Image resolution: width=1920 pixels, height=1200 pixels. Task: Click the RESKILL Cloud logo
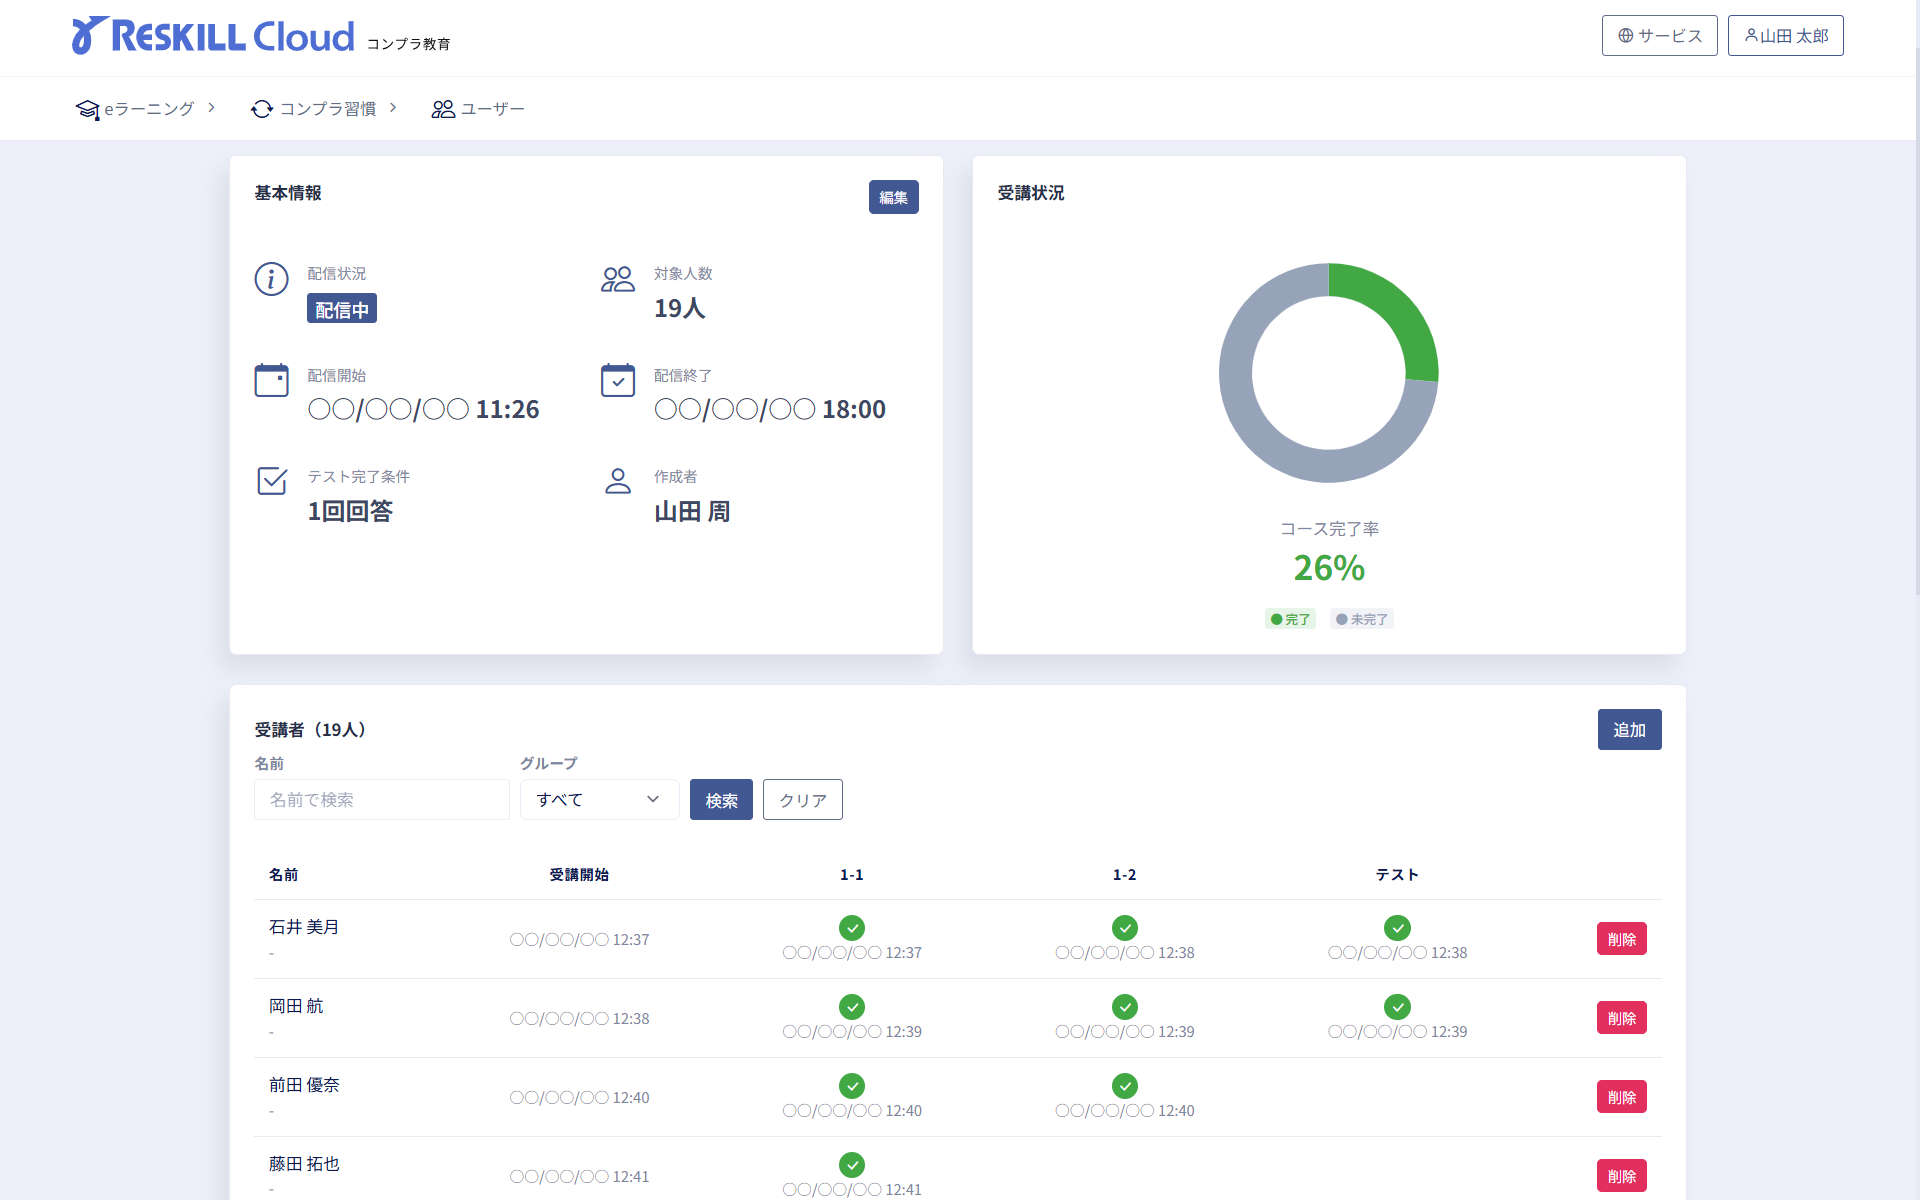pos(213,36)
